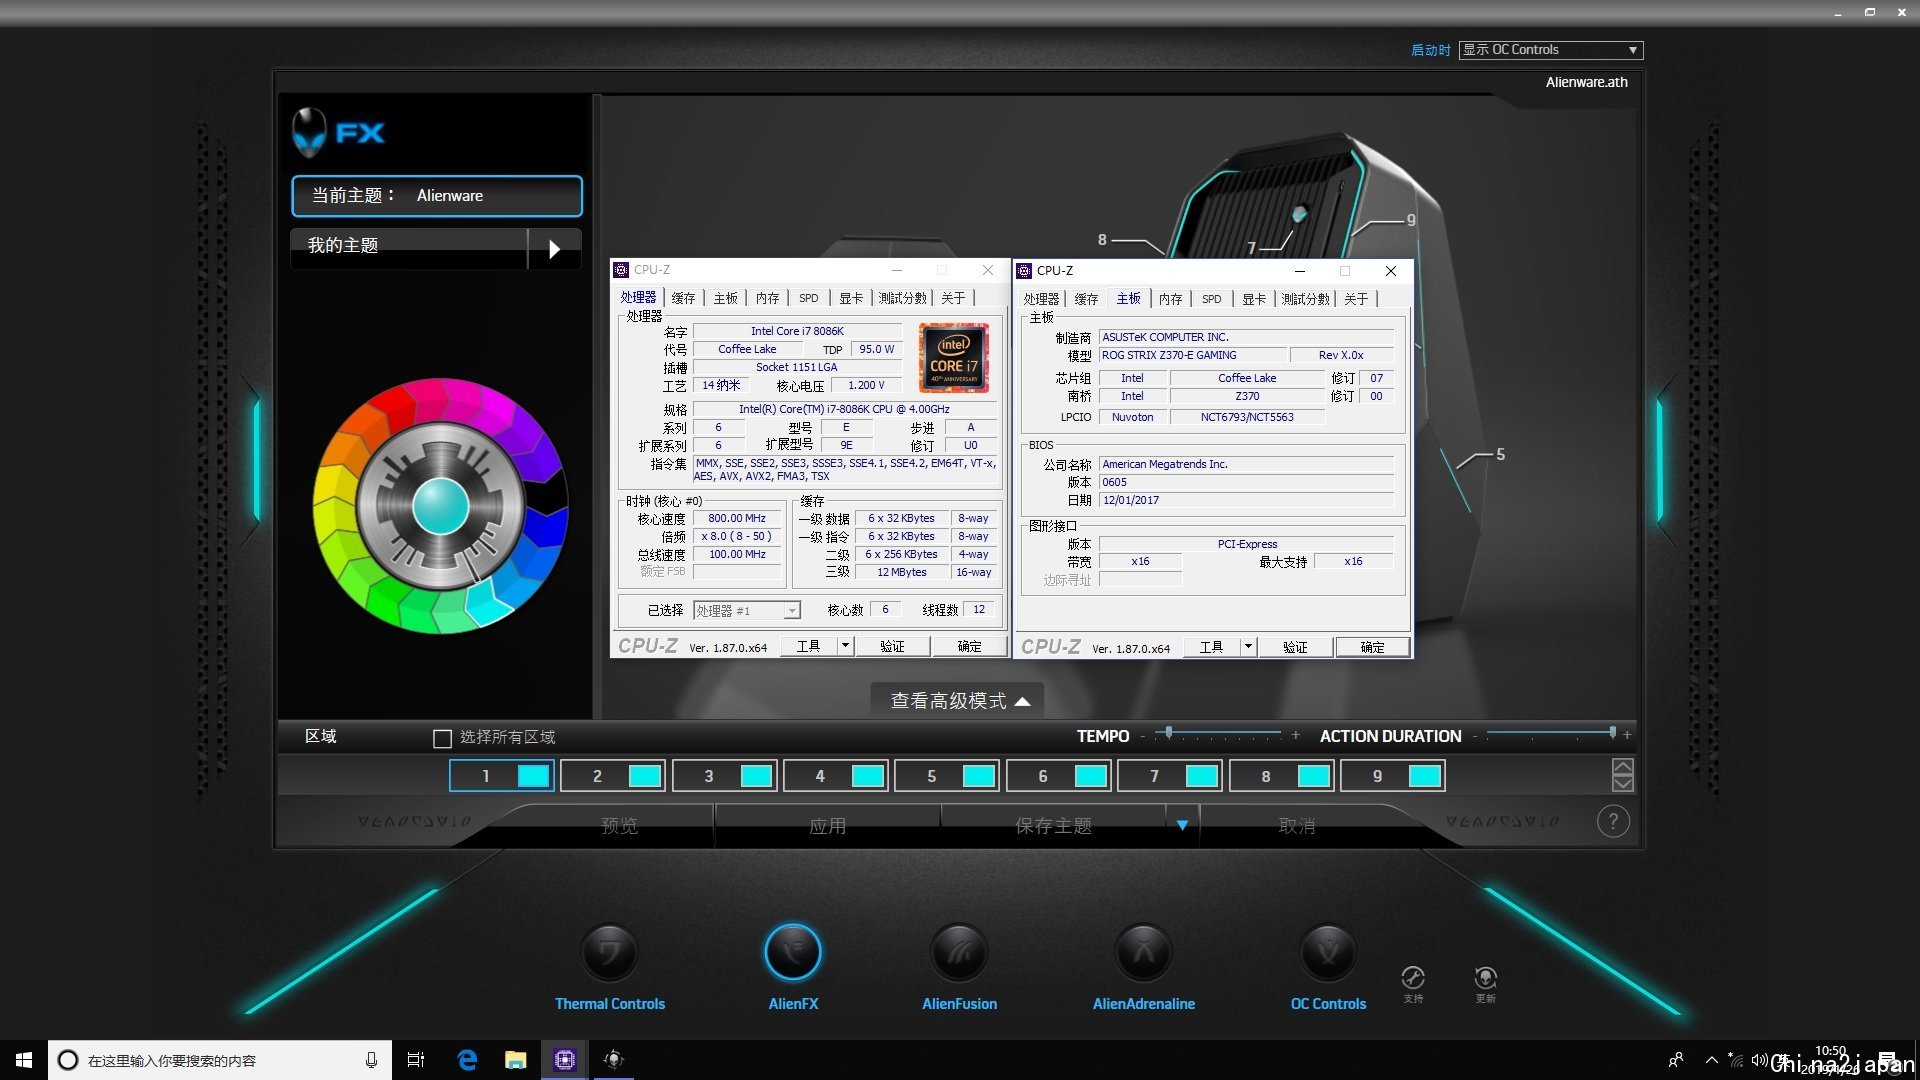Check 选择所有区域 checkbox
The height and width of the screenshot is (1080, 1920).
442,738
